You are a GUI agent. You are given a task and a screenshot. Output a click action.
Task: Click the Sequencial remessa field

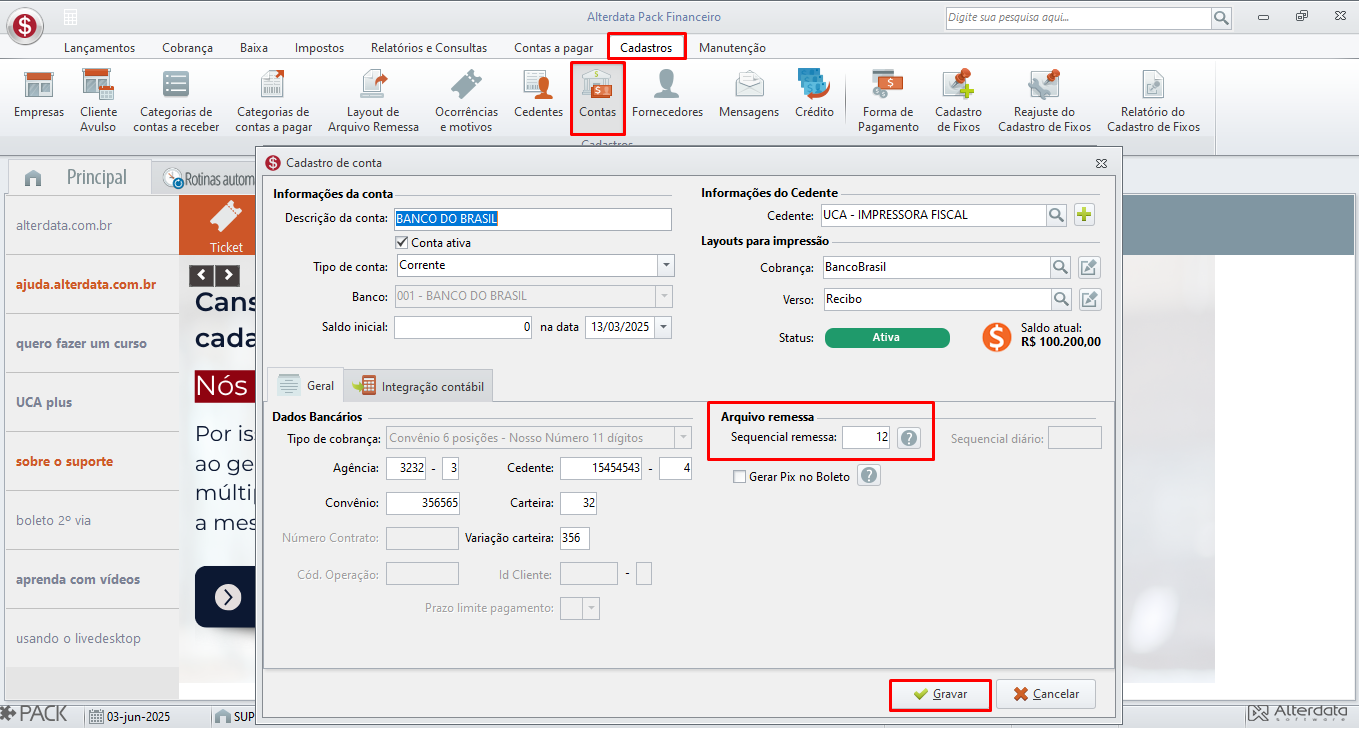866,437
